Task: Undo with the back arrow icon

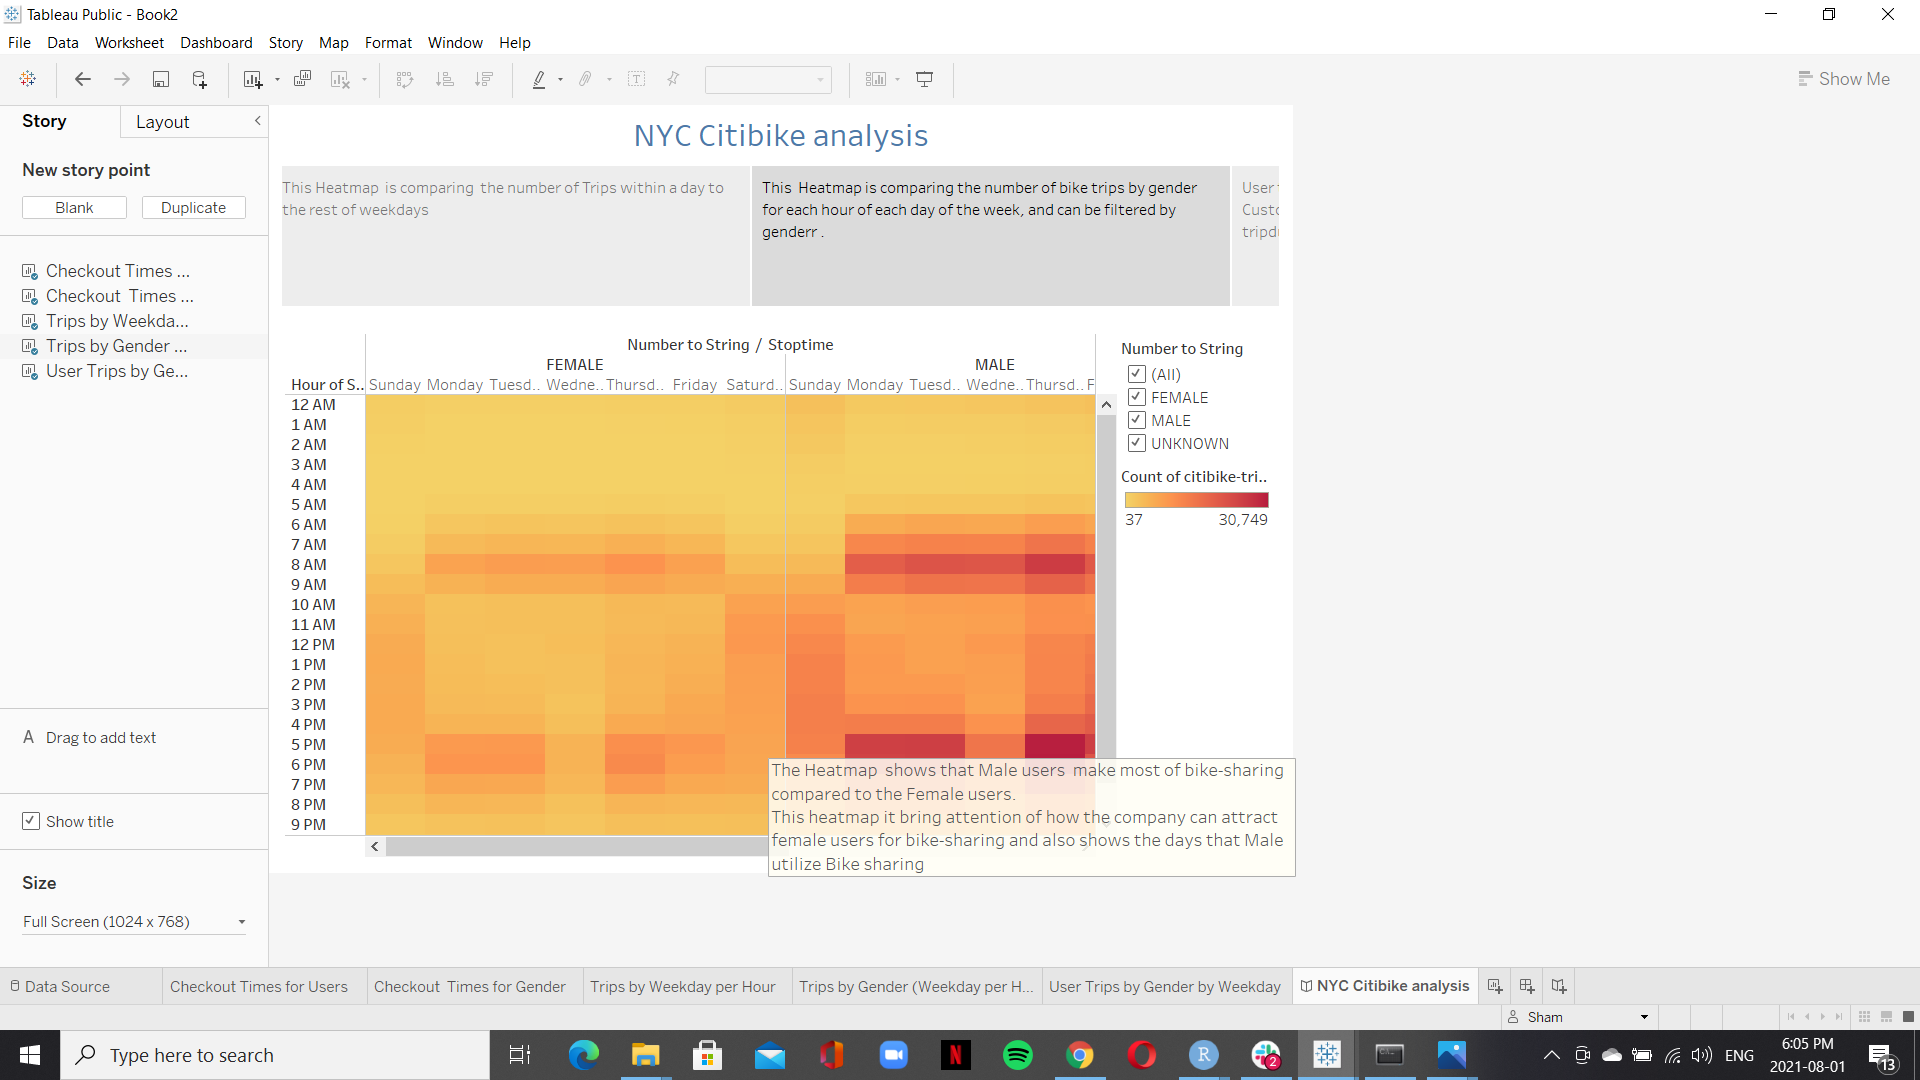Action: click(x=83, y=79)
